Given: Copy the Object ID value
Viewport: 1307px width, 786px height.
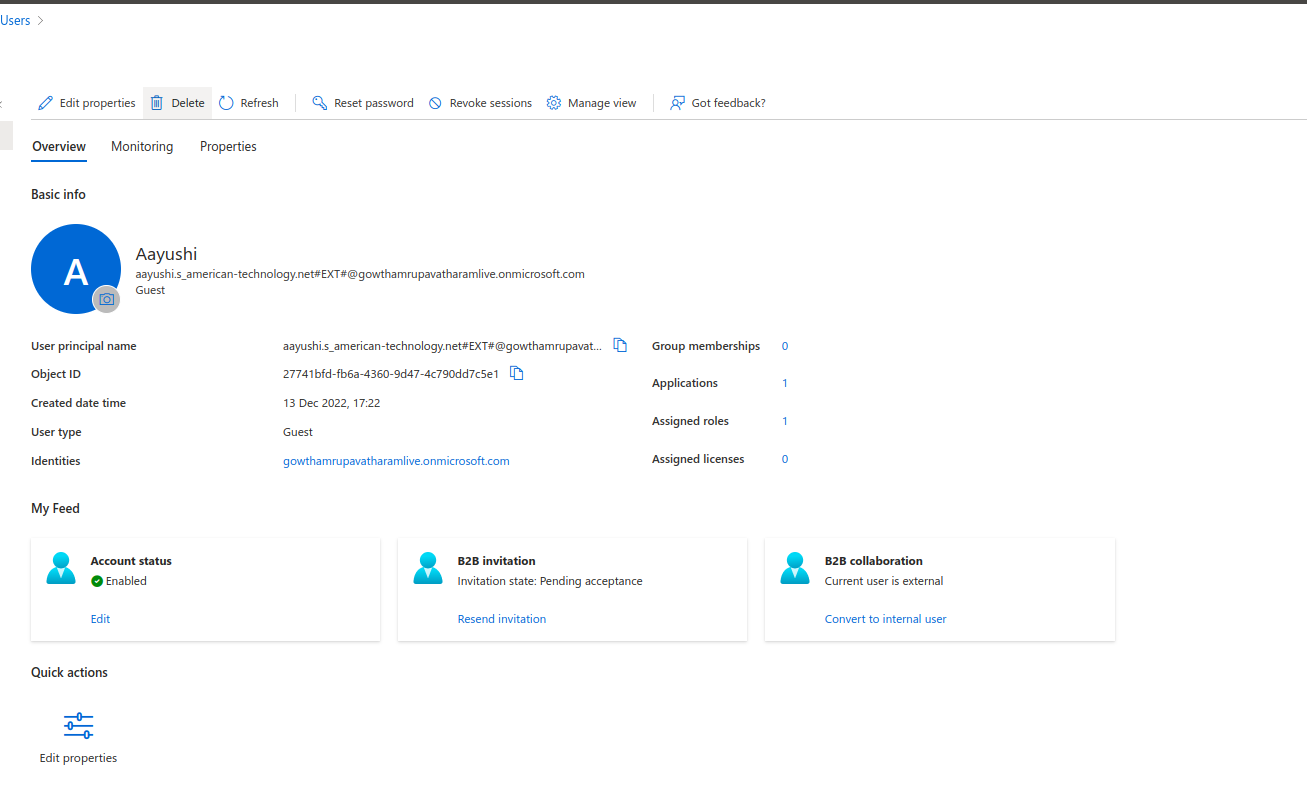Looking at the screenshot, I should click(x=516, y=373).
